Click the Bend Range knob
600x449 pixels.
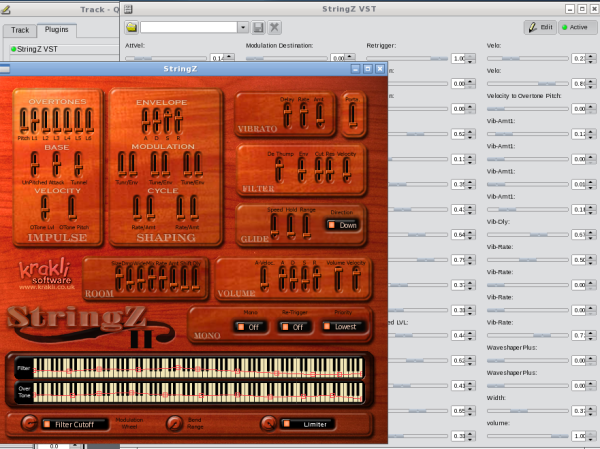pyautogui.click(x=175, y=424)
